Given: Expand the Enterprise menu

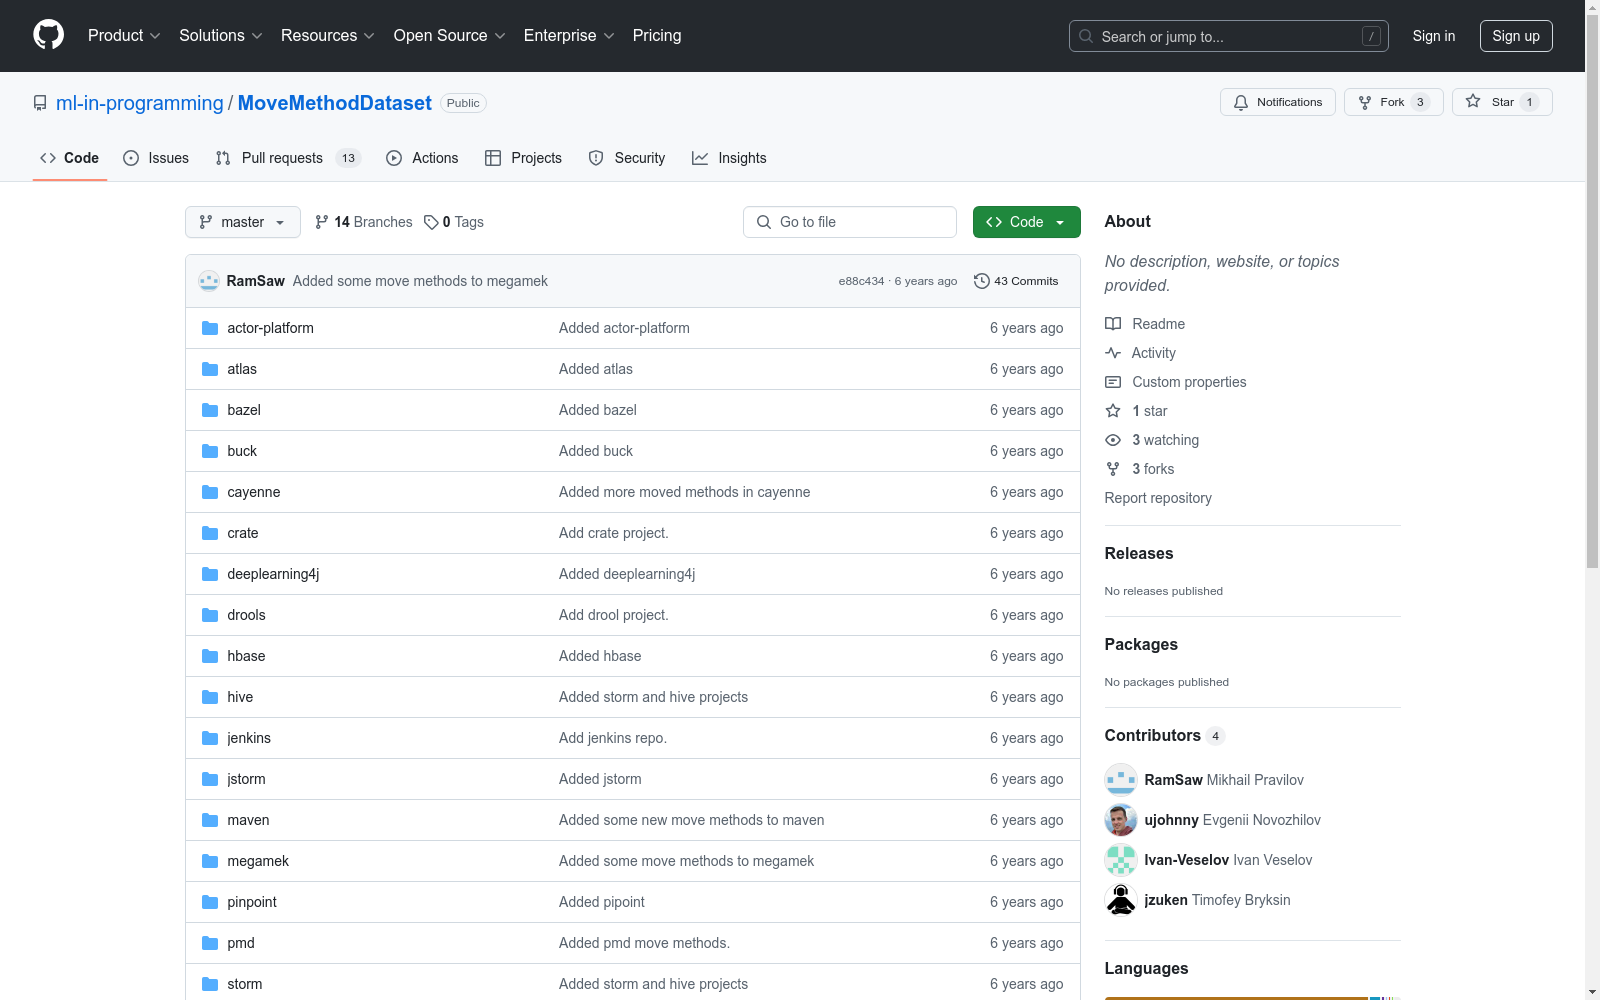Looking at the screenshot, I should point(569,35).
